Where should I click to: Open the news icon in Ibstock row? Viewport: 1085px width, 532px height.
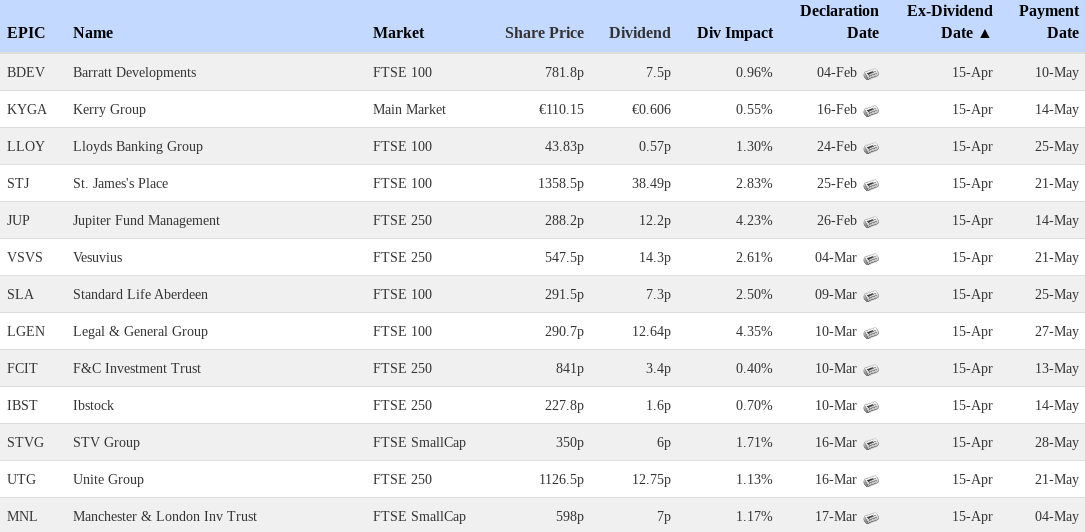click(871, 406)
